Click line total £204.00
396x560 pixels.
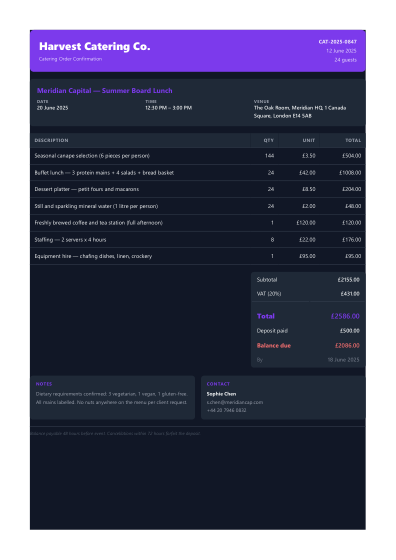click(x=352, y=189)
